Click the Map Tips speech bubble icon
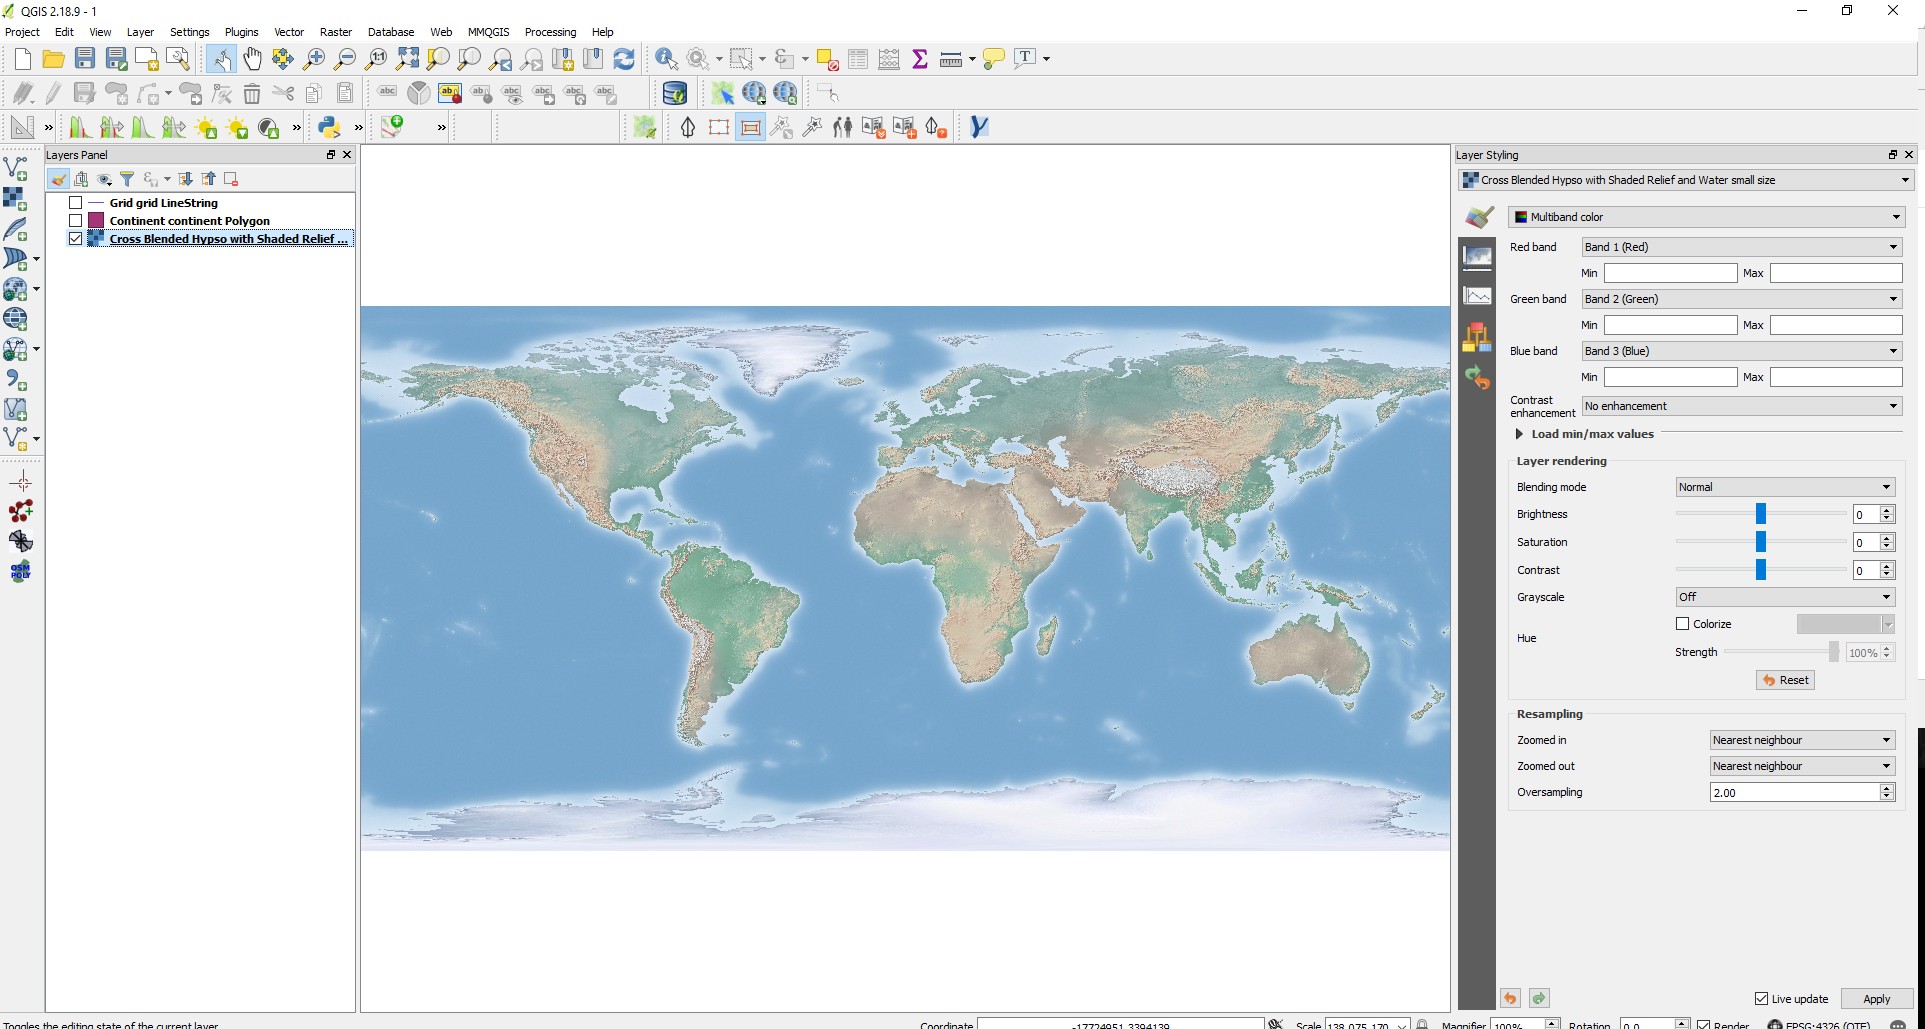The width and height of the screenshot is (1925, 1029). [x=993, y=59]
